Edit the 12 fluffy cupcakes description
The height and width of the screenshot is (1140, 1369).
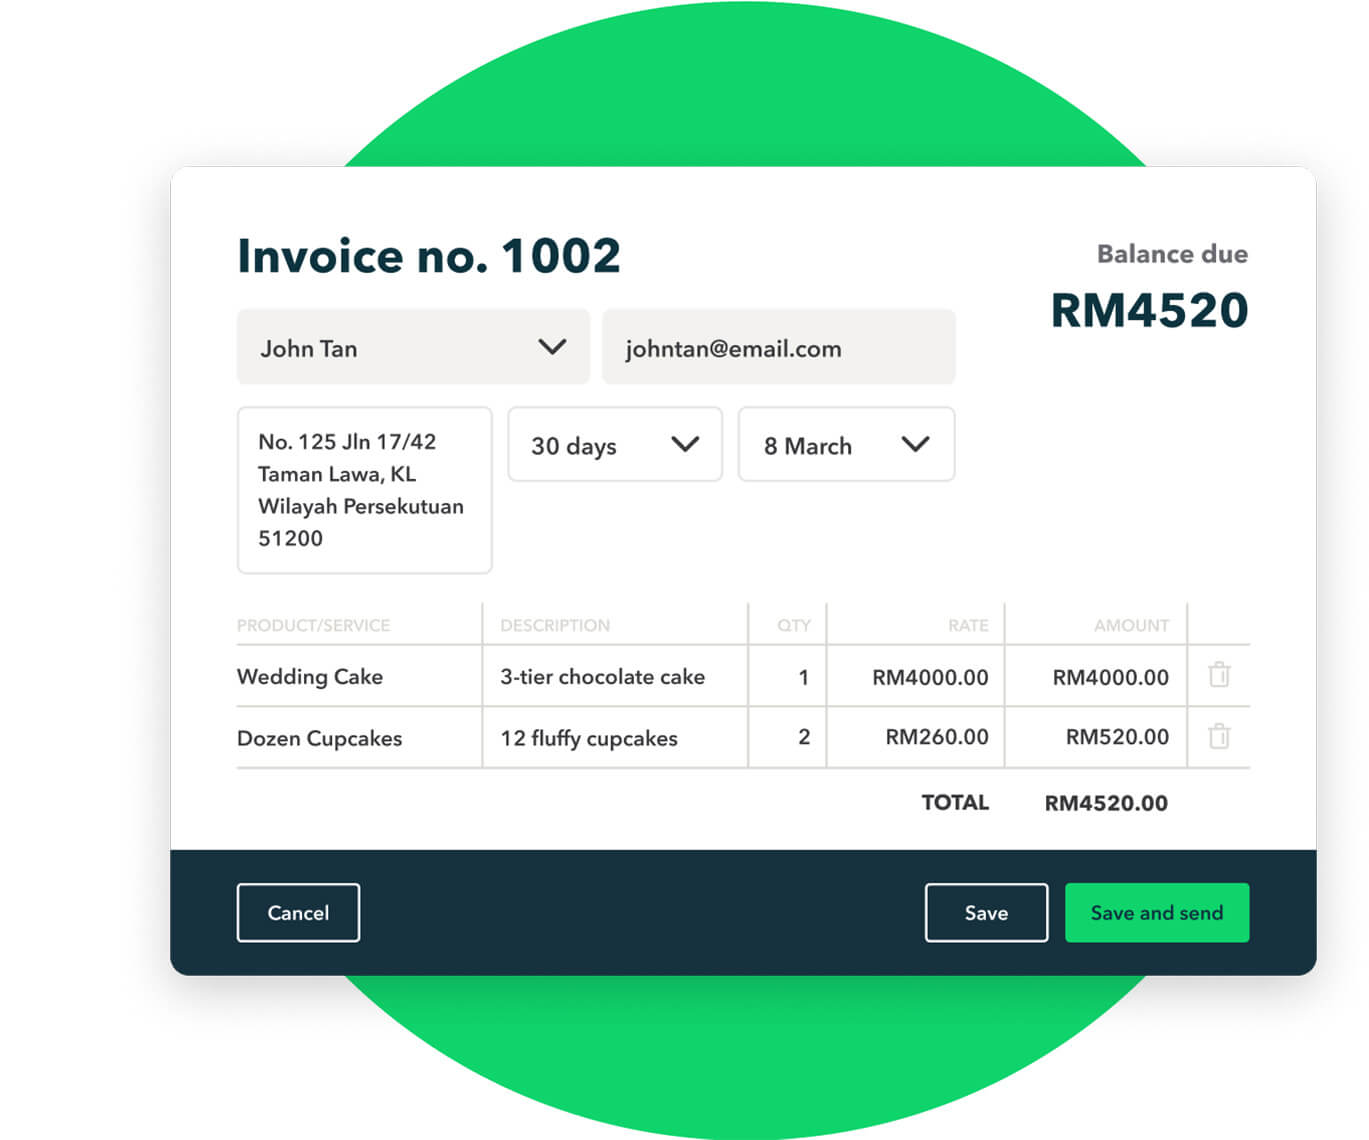click(588, 738)
